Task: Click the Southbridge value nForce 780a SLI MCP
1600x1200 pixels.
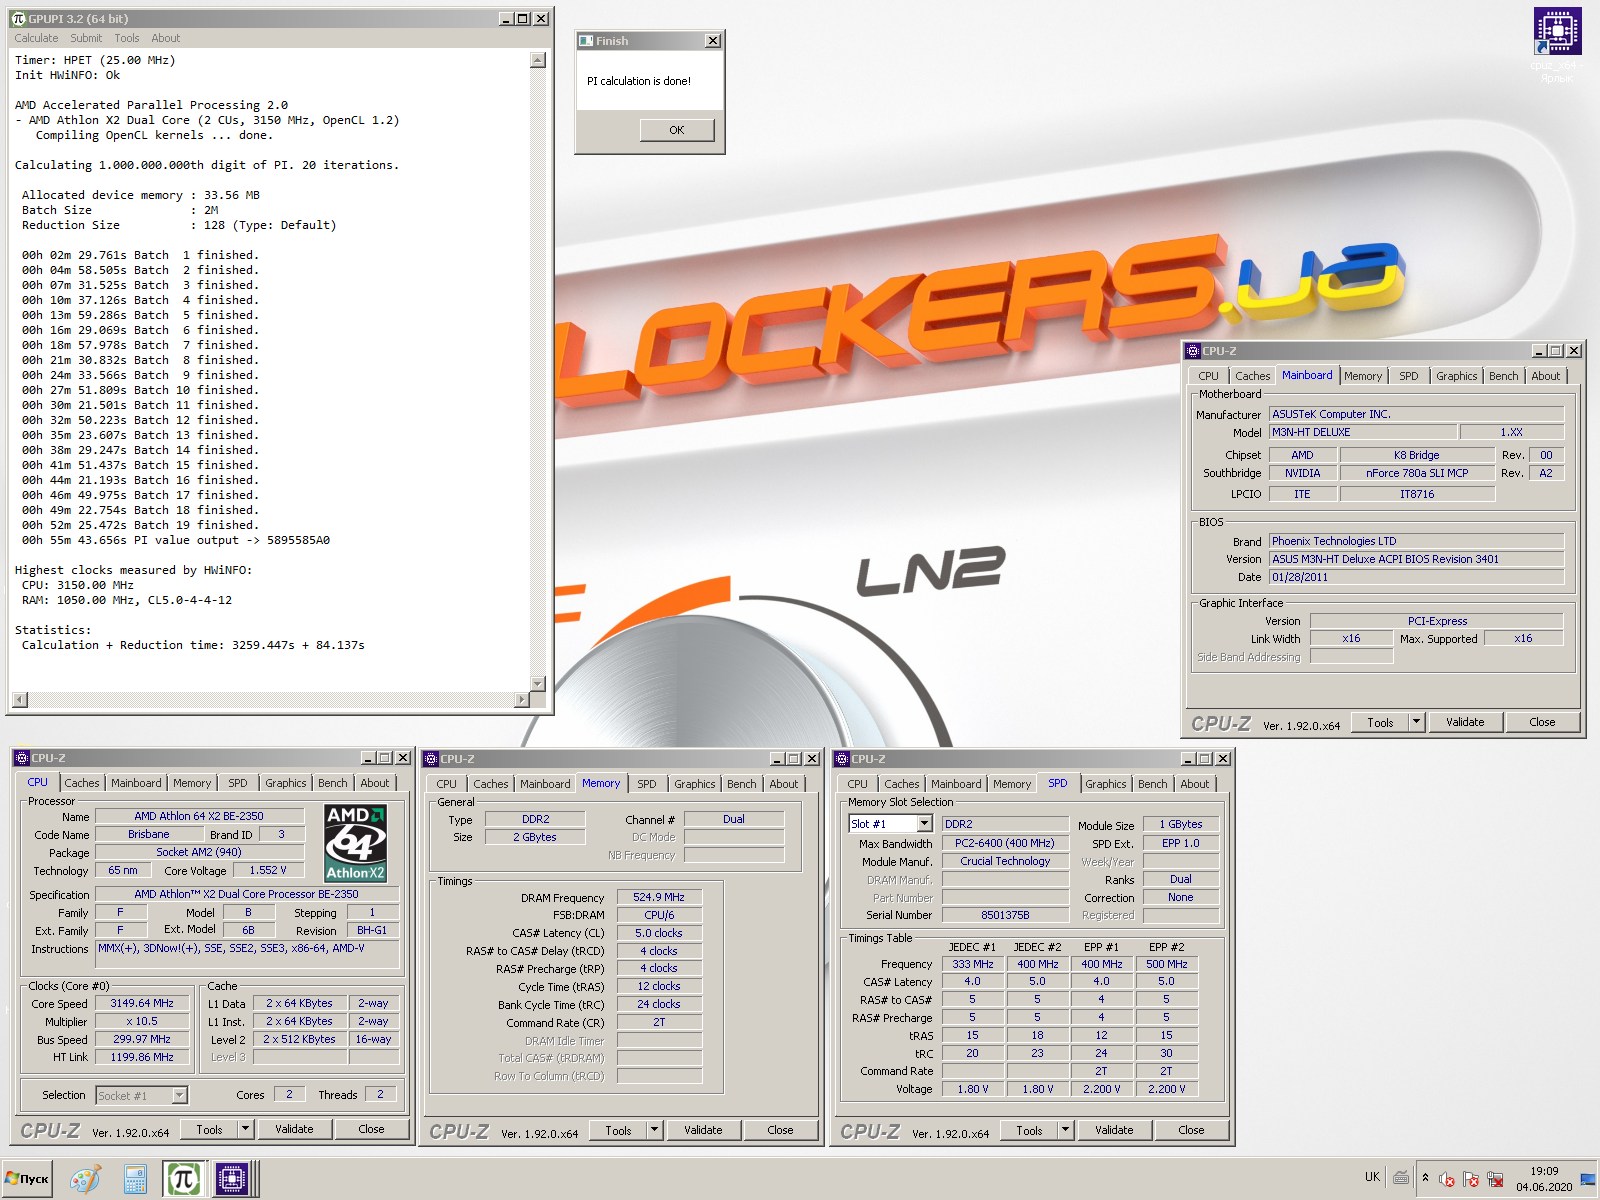Action: click(x=1417, y=473)
